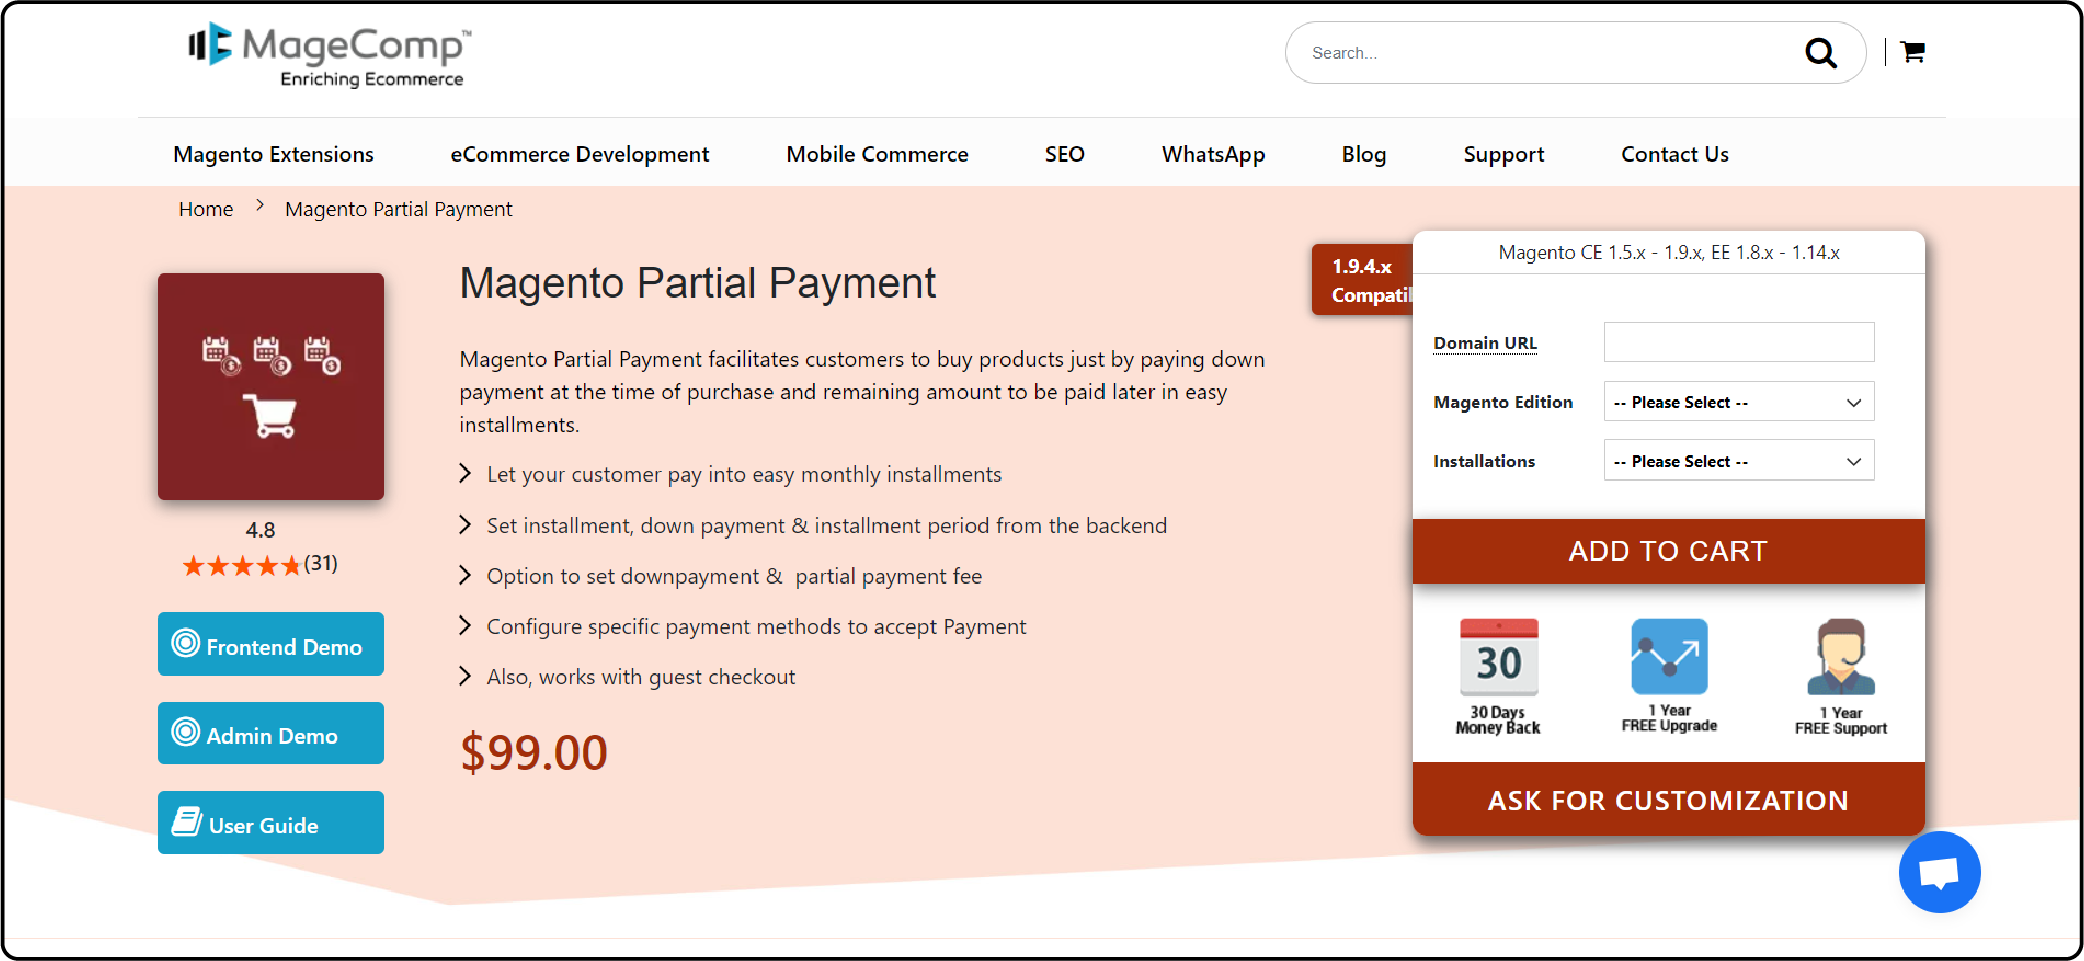Viewport: 2084px width, 961px height.
Task: Click the 1.9.4.x Compatible badge
Action: point(1363,280)
